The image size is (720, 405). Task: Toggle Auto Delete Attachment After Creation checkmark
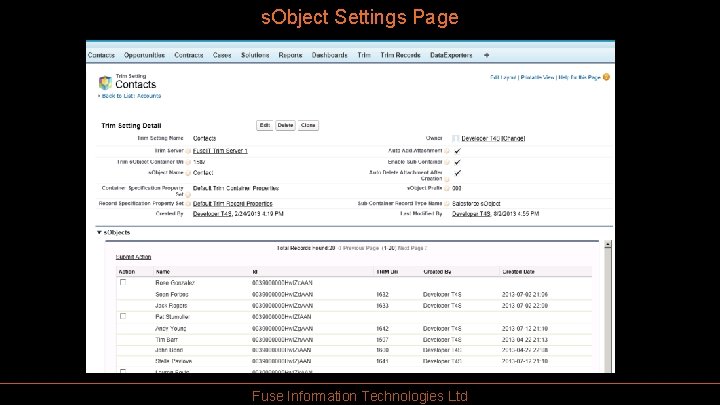(x=457, y=173)
